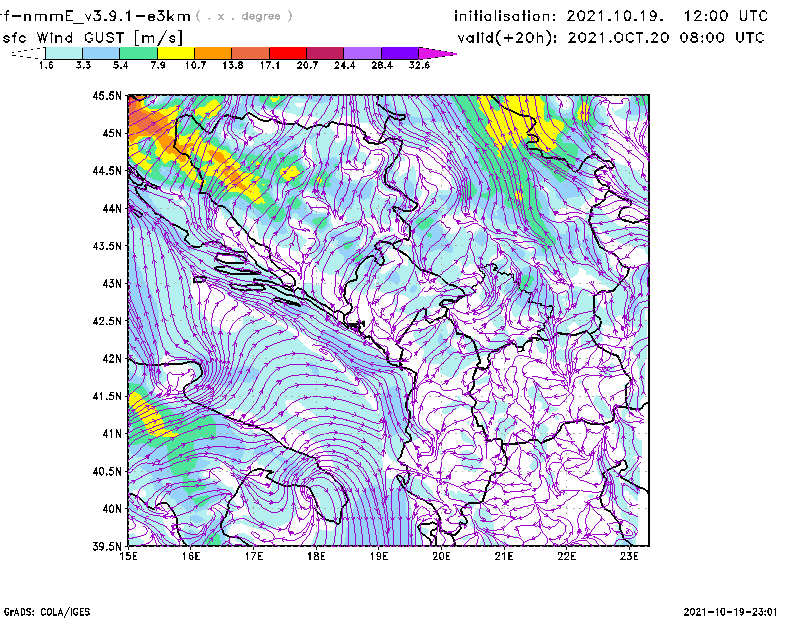Click the 39.5N latitude label
The height and width of the screenshot is (618, 800).
pyautogui.click(x=108, y=547)
